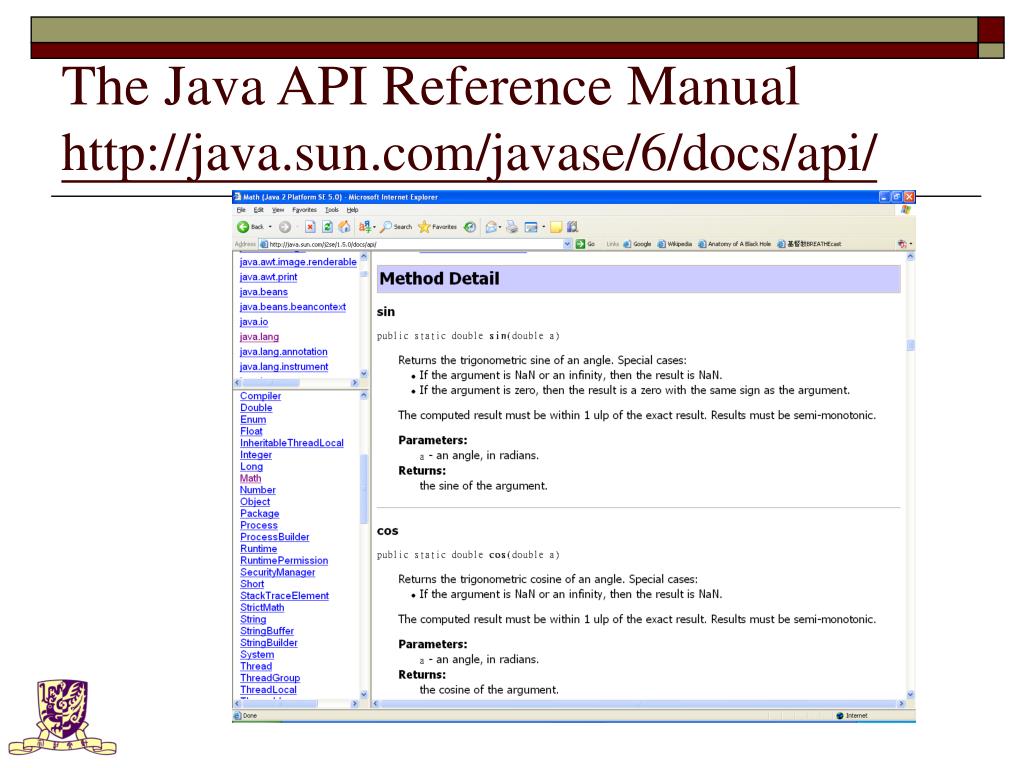
Task: Open the Integer class link
Action: pyautogui.click(x=256, y=455)
